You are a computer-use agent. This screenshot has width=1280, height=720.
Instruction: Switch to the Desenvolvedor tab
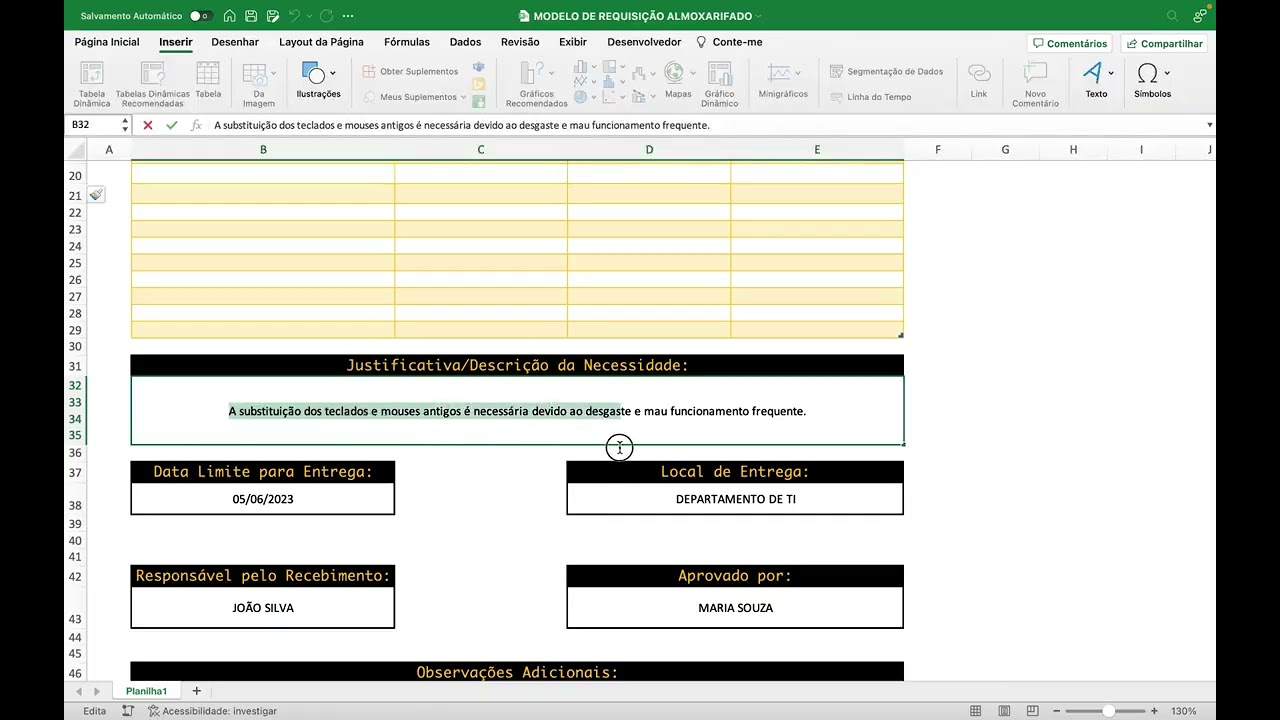pos(644,42)
